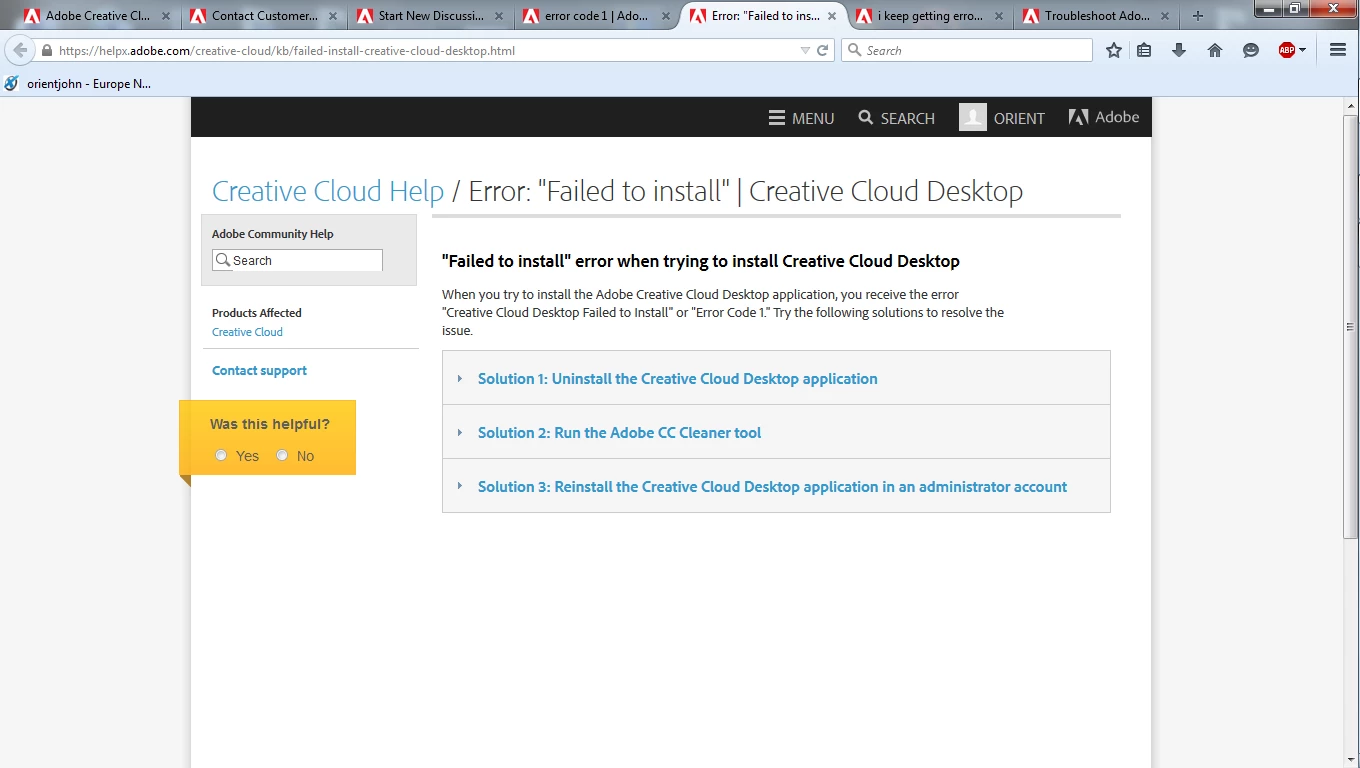Switch to the 'i keep getting erro...' tab
The image size is (1360, 768).
tap(930, 16)
